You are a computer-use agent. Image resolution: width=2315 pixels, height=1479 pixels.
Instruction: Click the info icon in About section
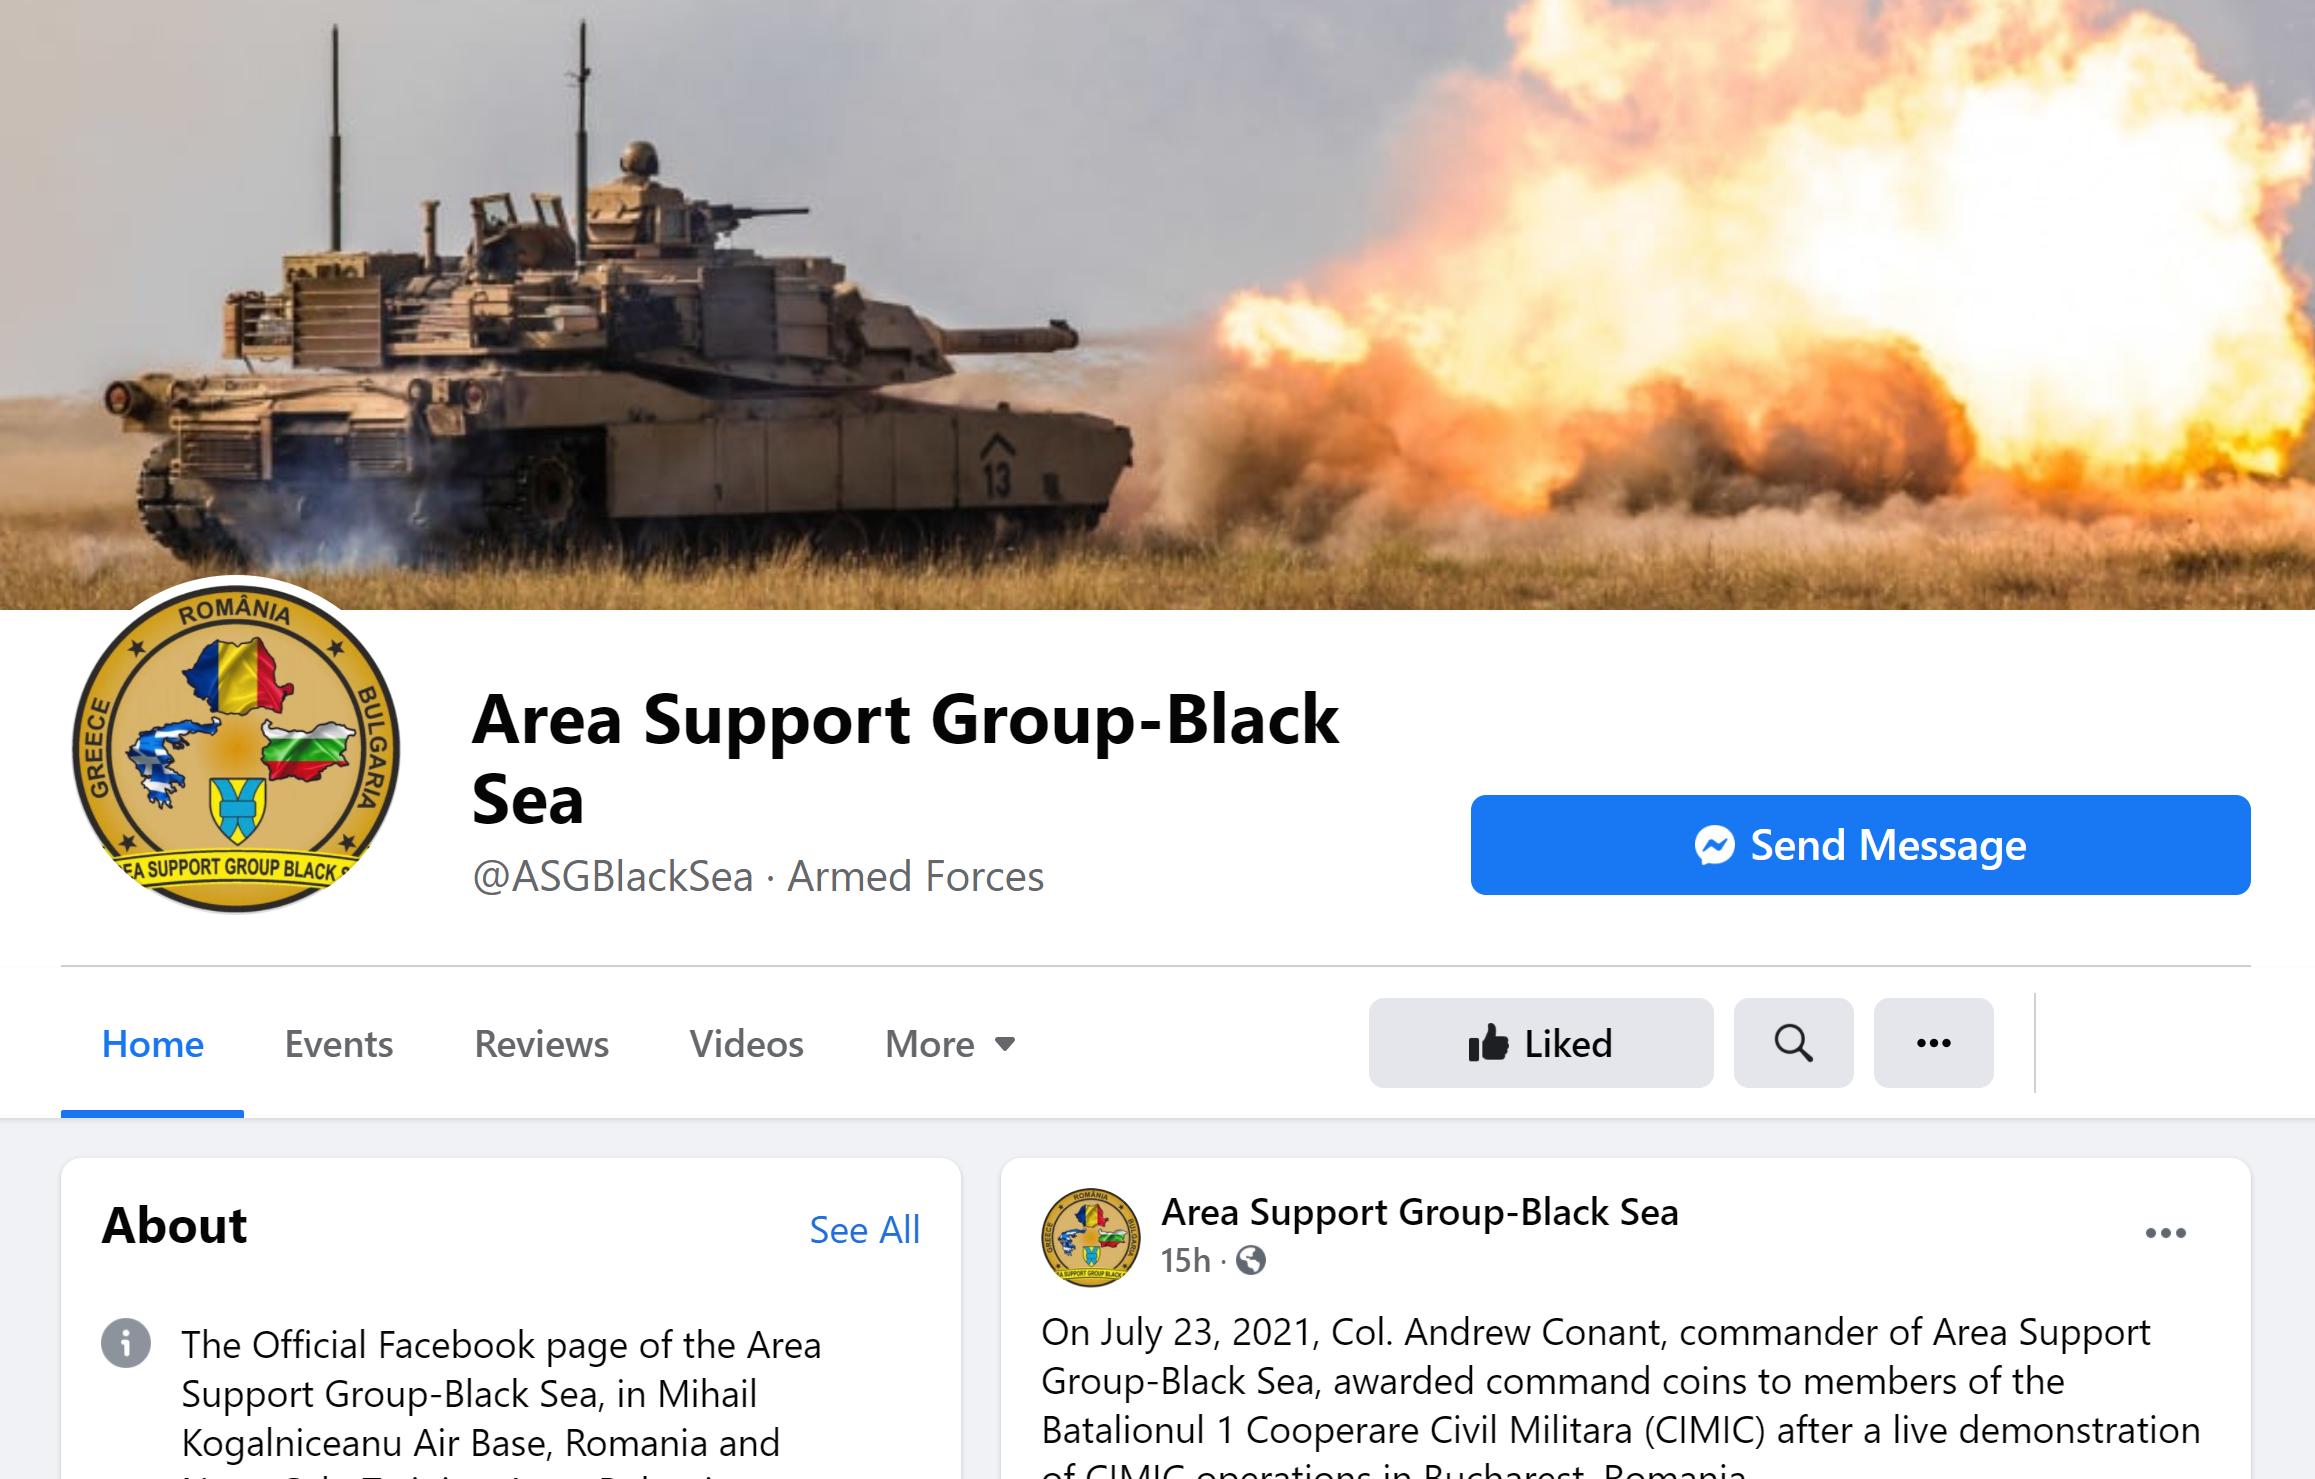click(126, 1343)
